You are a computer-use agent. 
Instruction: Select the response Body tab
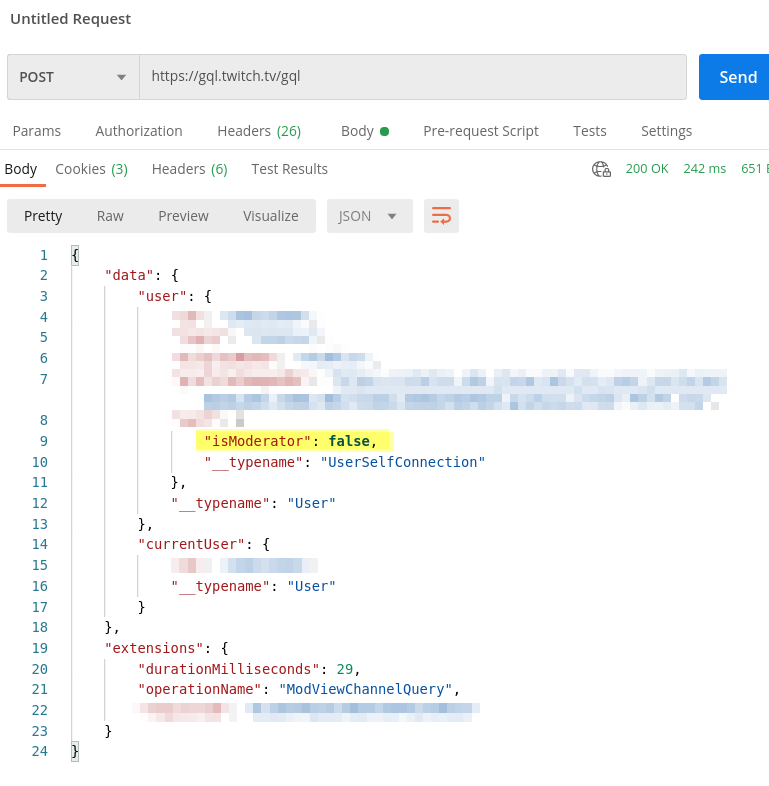21,169
